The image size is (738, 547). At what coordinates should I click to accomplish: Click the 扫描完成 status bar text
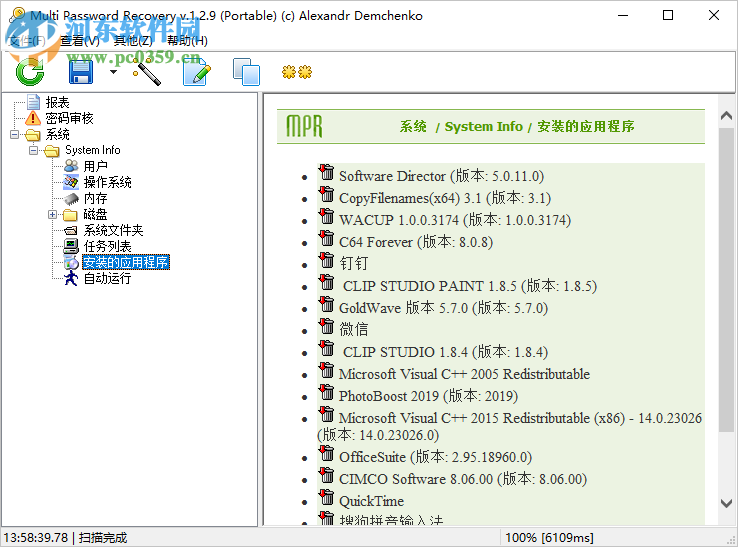click(103, 538)
